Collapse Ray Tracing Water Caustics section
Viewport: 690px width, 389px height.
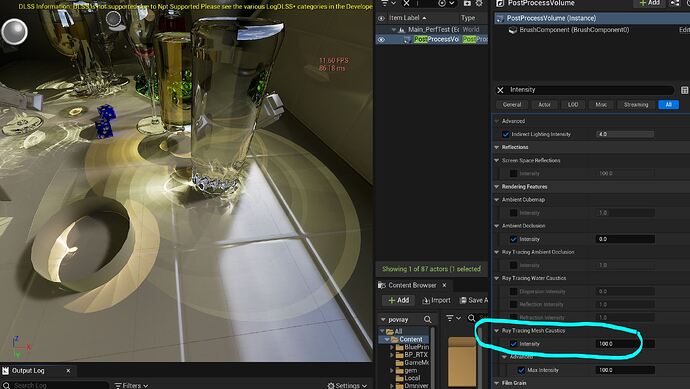click(497, 278)
